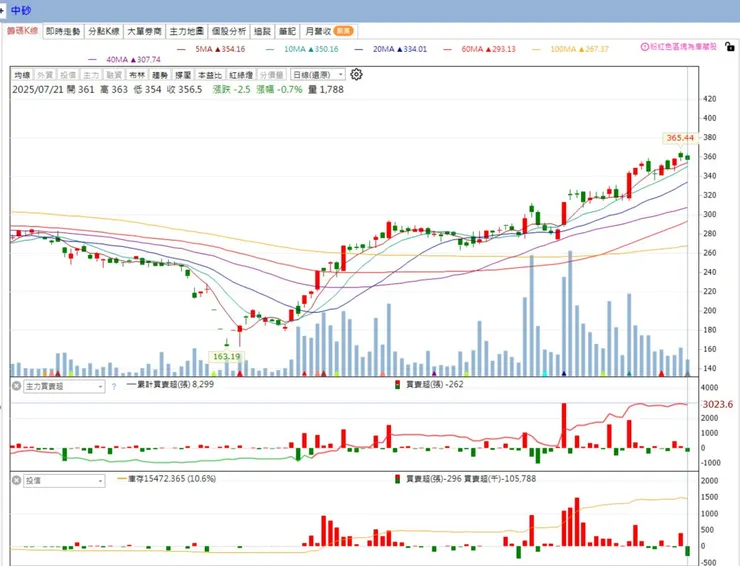Click the 60MA legend entry
740x566 pixels.
[479, 49]
